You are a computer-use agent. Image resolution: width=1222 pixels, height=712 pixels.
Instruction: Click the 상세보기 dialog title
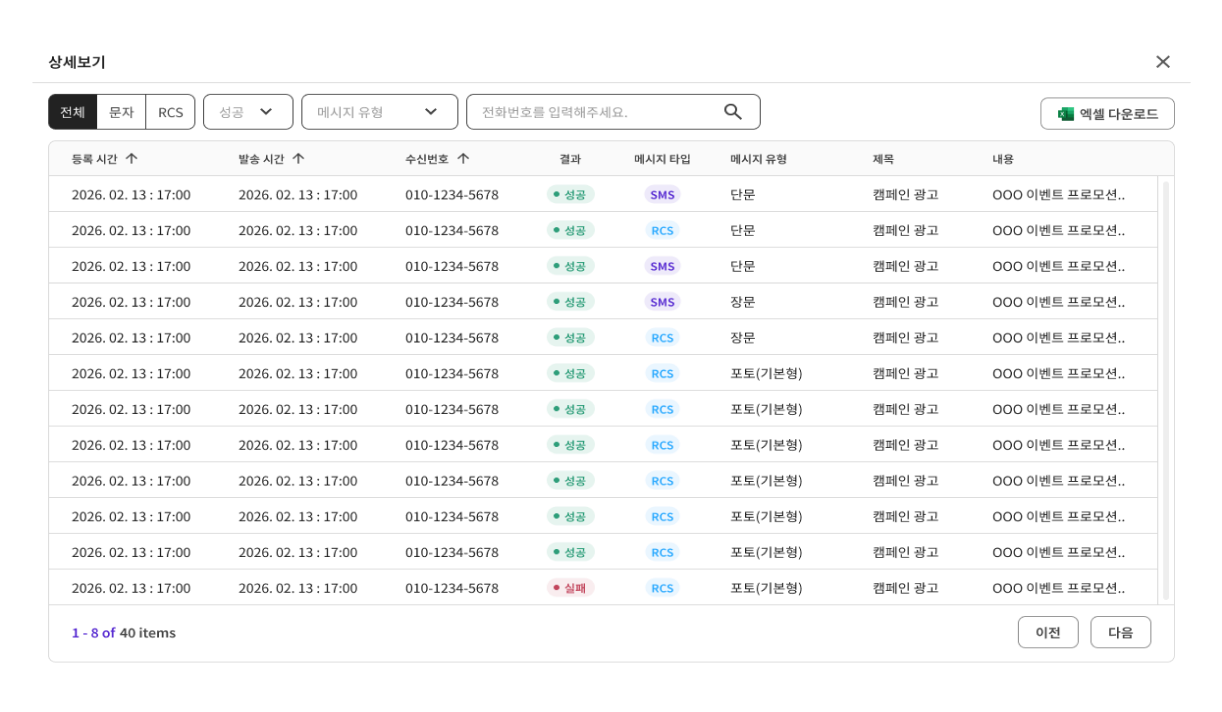[x=77, y=62]
